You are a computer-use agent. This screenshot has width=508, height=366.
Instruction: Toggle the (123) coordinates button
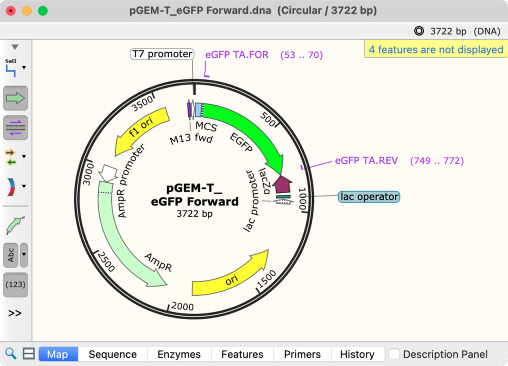pyautogui.click(x=15, y=284)
